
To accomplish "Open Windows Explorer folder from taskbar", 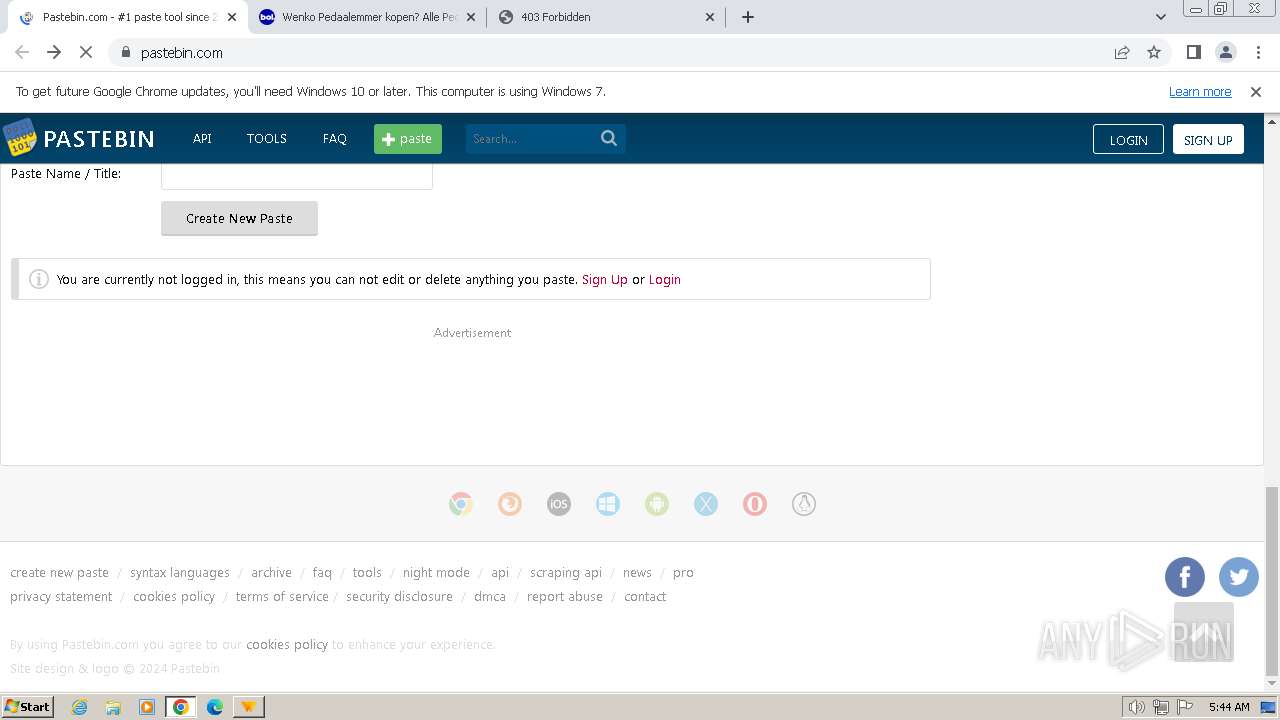I will tap(113, 707).
